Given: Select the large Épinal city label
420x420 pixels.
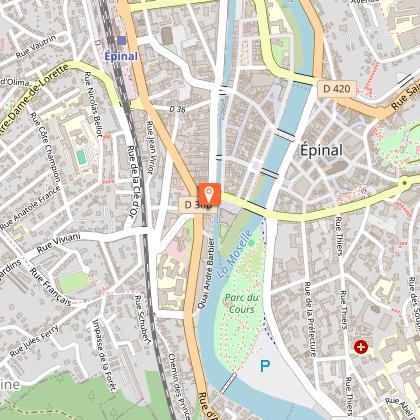Looking at the screenshot, I should click(x=321, y=151).
